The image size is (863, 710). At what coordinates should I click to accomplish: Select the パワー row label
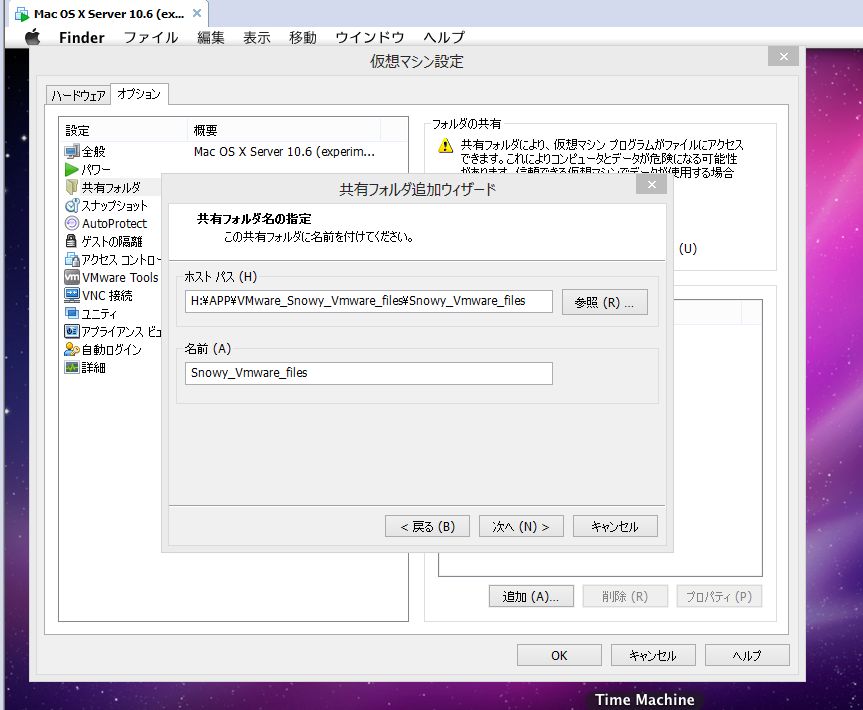click(96, 170)
